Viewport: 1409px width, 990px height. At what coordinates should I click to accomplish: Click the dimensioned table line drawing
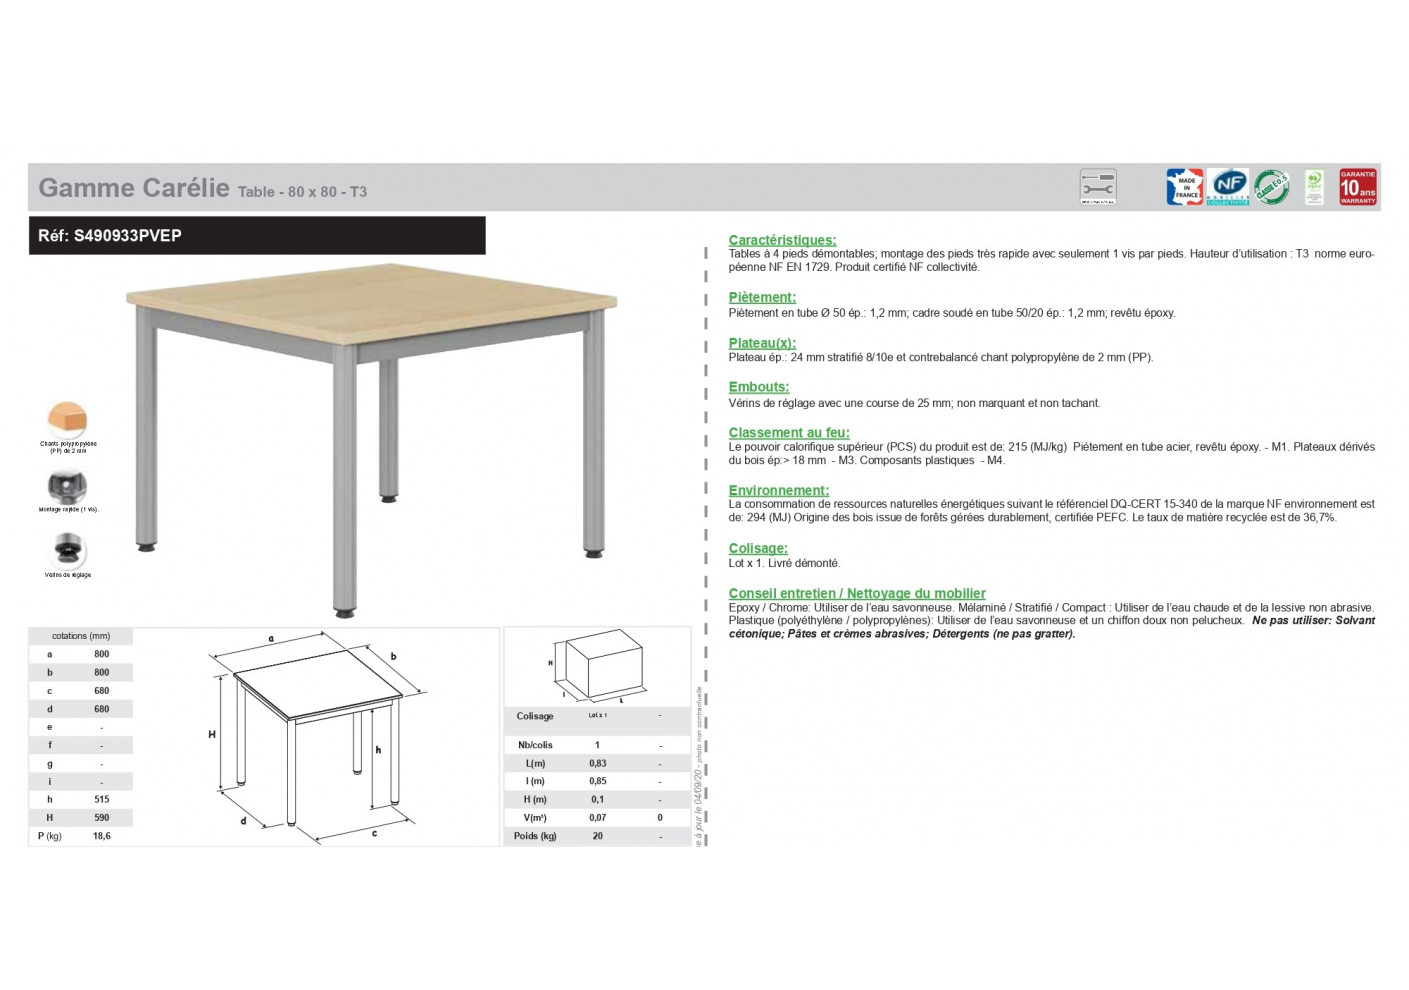317,737
